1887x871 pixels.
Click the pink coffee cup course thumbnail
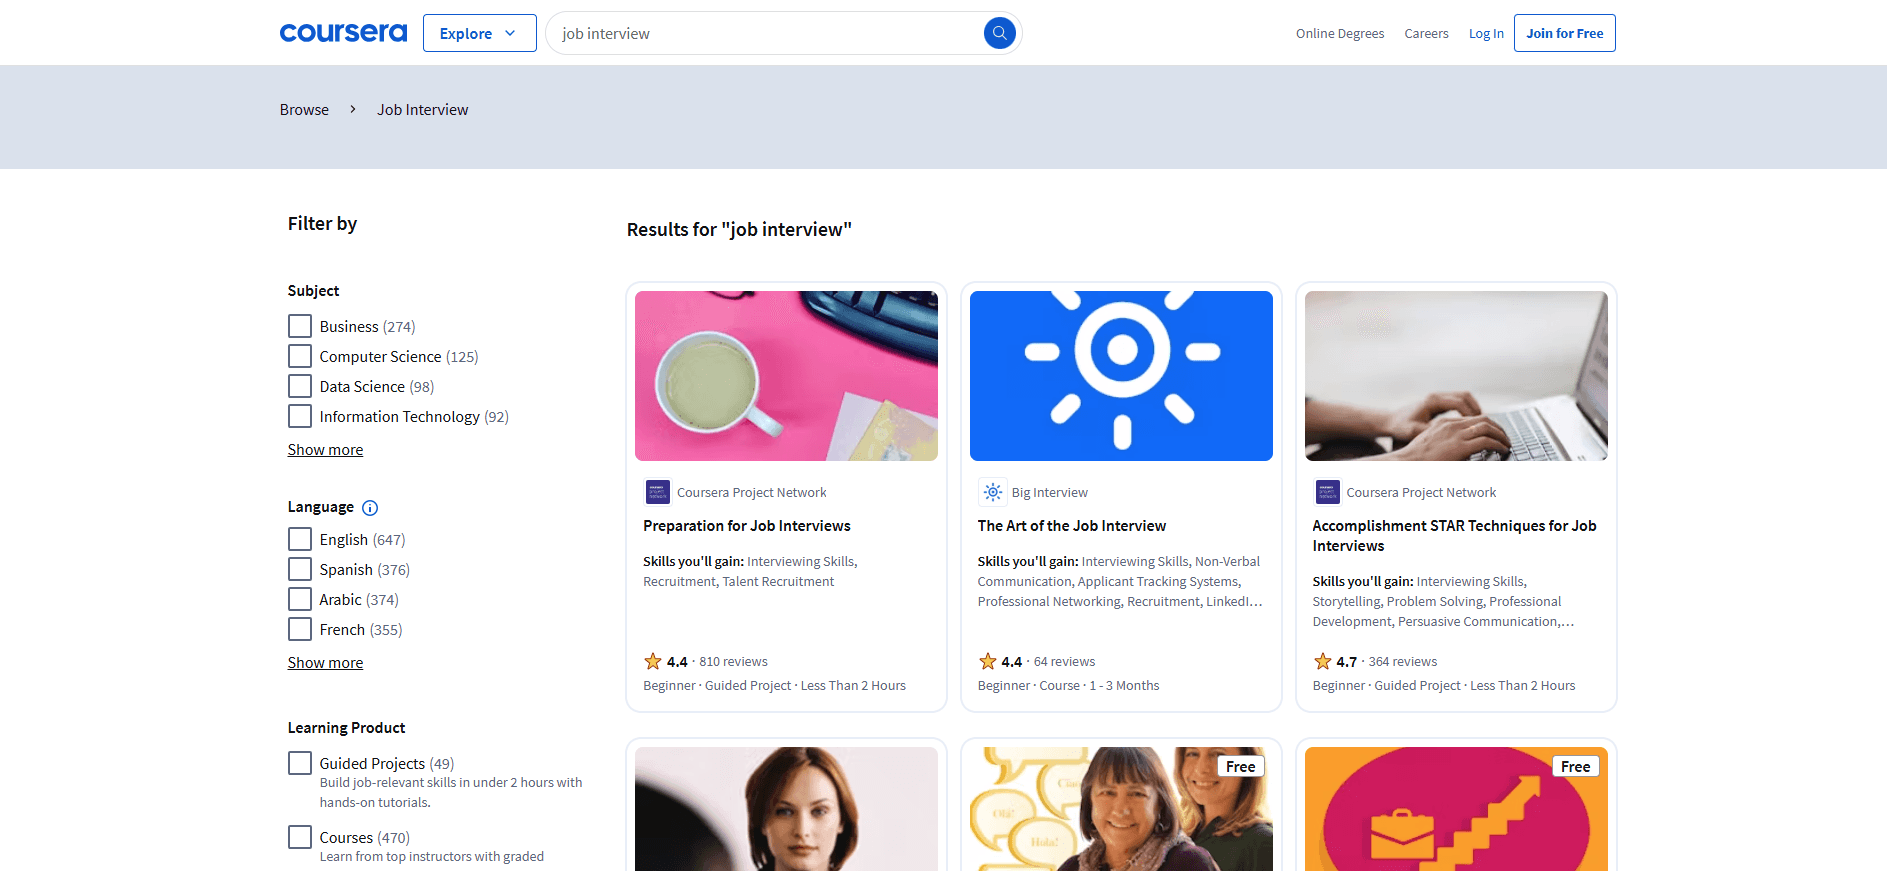(786, 376)
